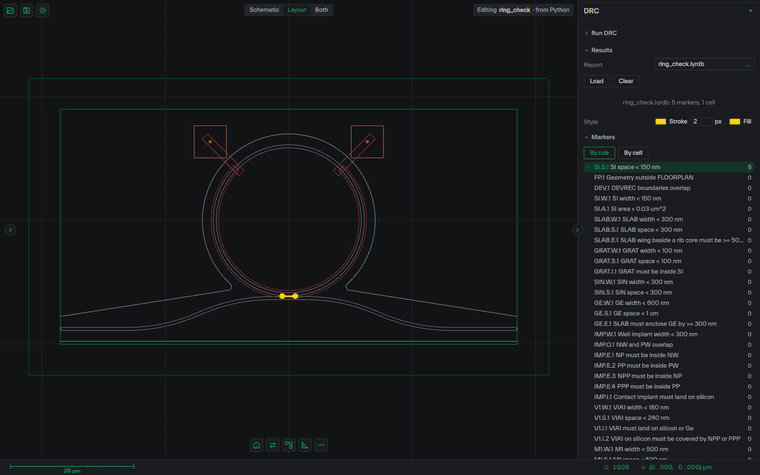Select IMP.E.4 PPP must be inside PP

coord(668,386)
